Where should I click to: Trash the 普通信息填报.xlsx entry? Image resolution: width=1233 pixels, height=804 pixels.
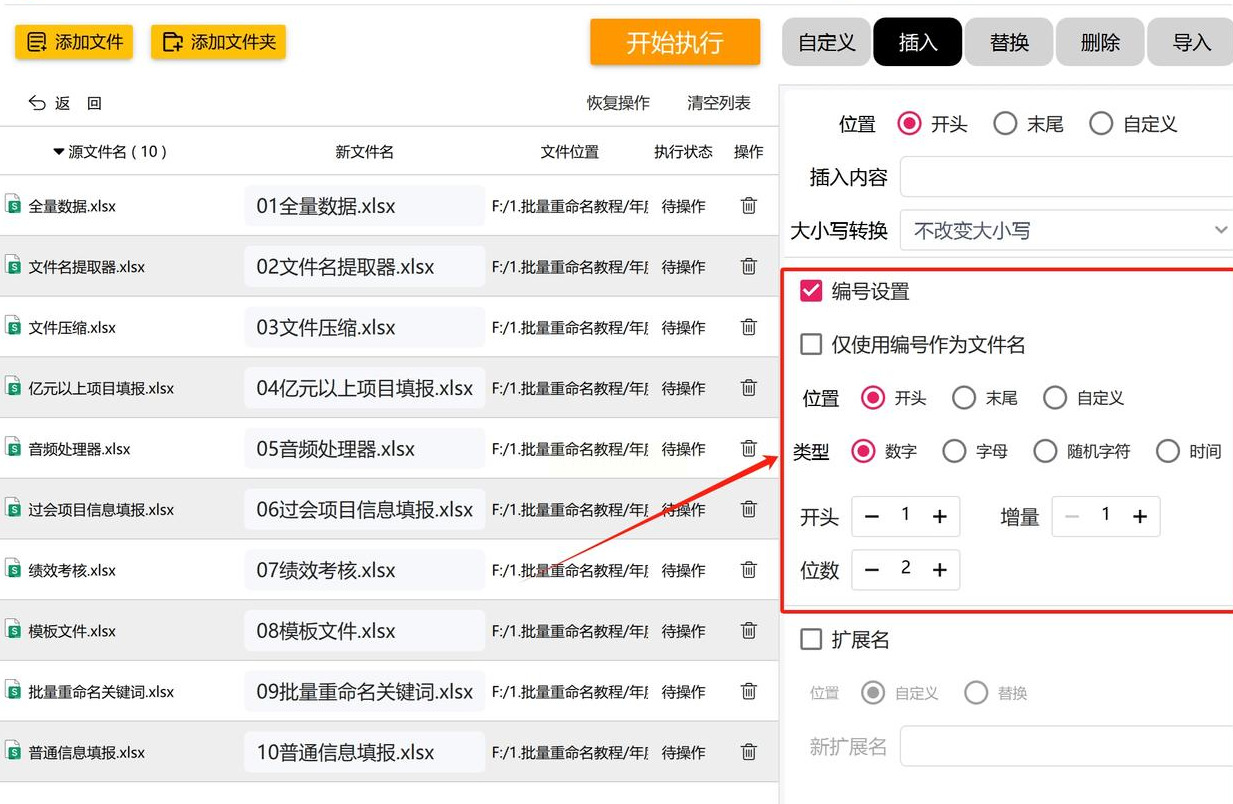(748, 752)
